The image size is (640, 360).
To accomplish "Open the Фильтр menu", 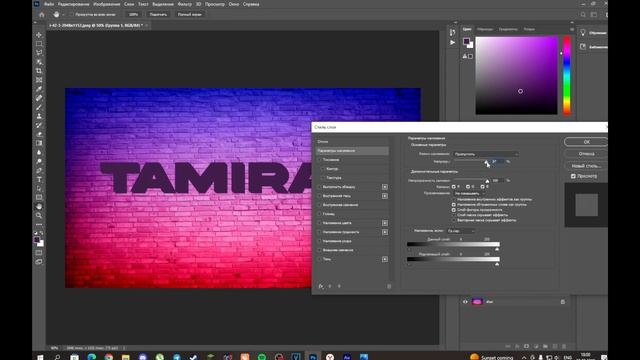I will 184,4.
